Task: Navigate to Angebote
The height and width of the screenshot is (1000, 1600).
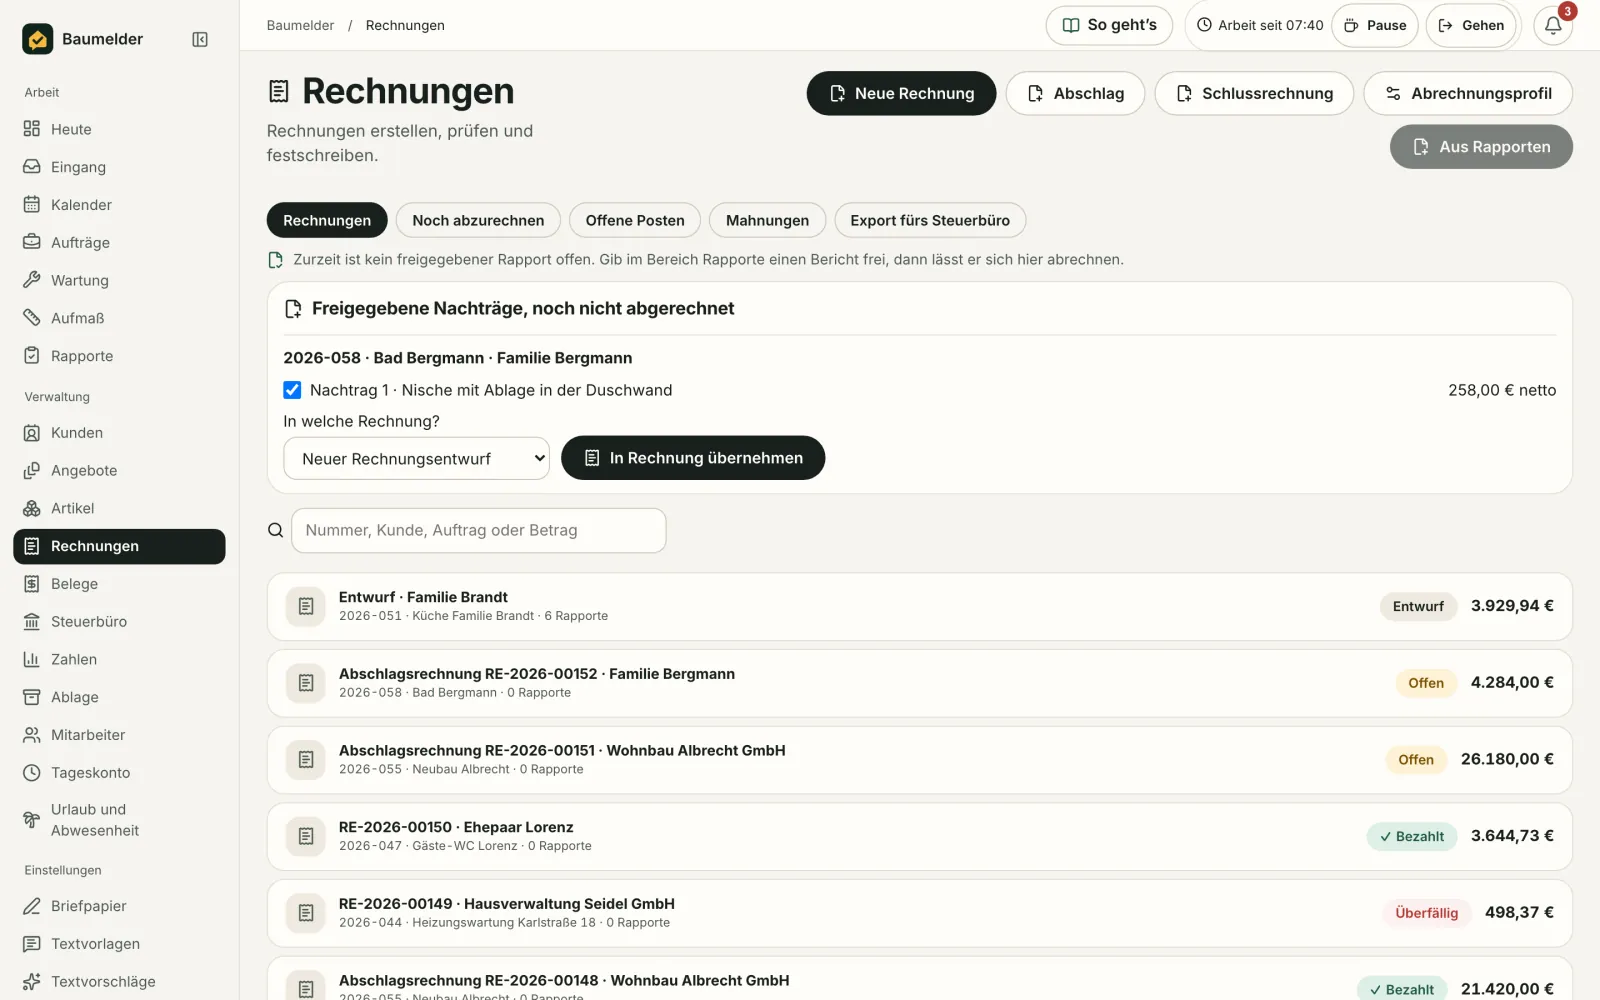Action: point(119,471)
